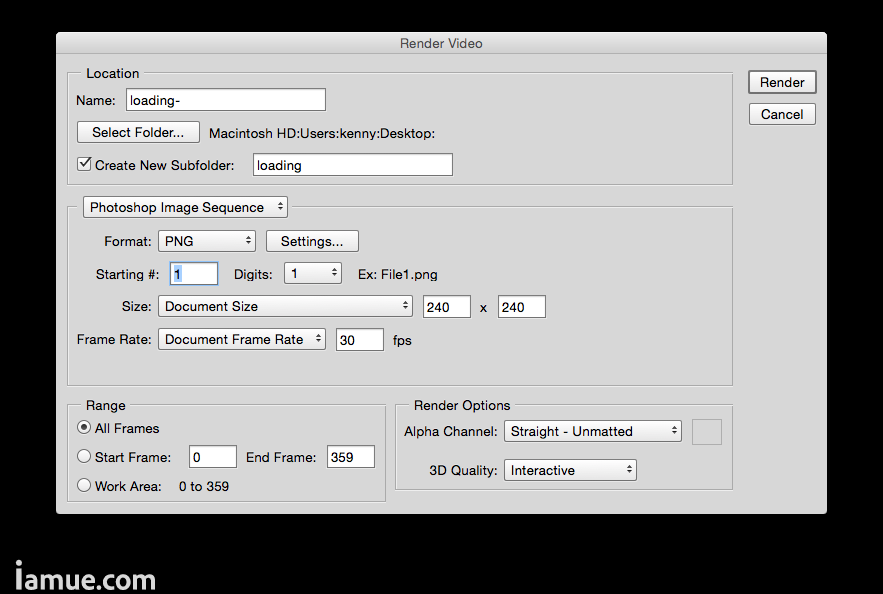
Task: Focus the Name field containing loading-
Action: (226, 100)
